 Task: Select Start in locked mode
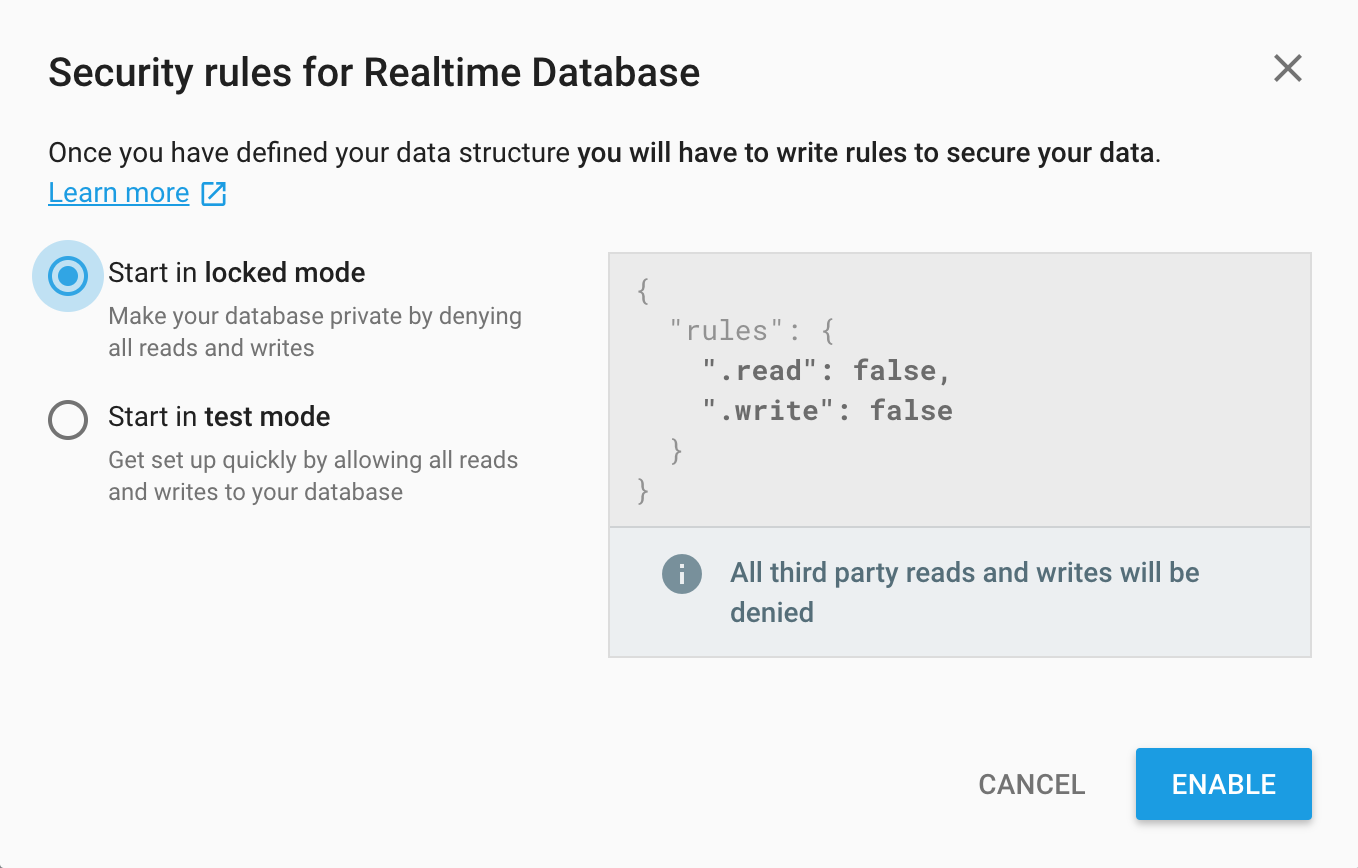[x=67, y=275]
